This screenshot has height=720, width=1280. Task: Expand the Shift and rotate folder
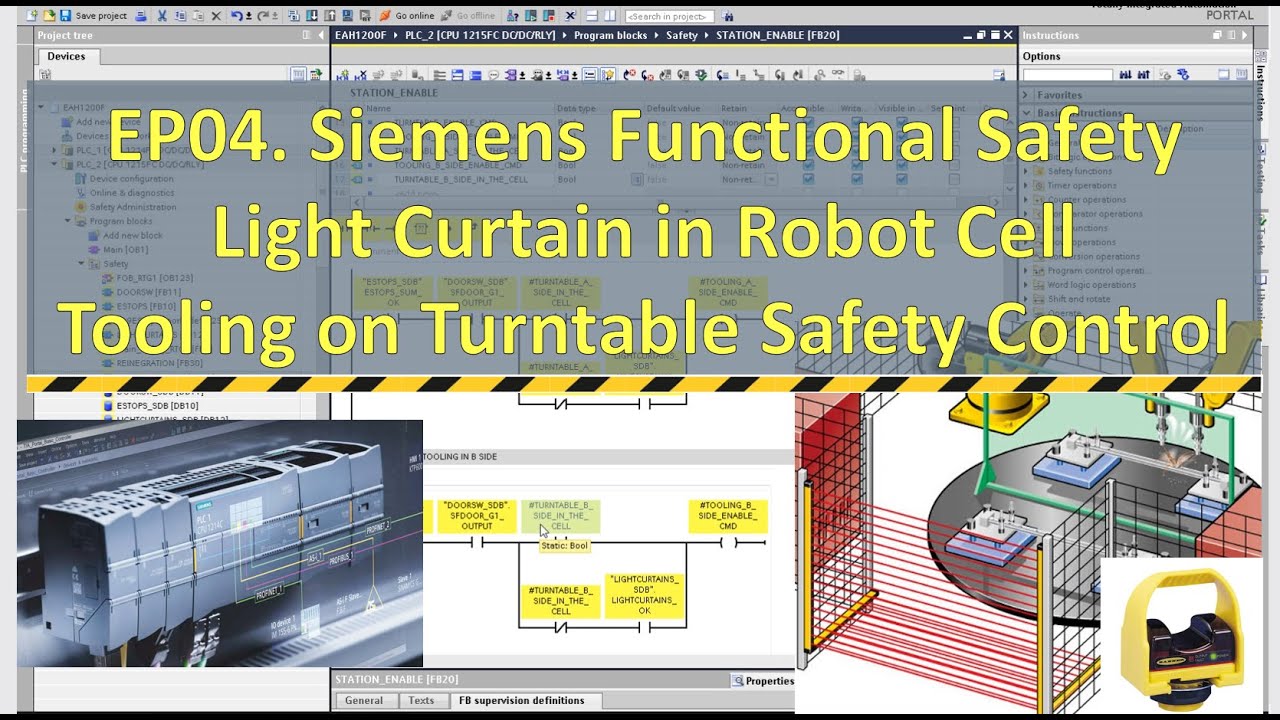tap(1027, 299)
